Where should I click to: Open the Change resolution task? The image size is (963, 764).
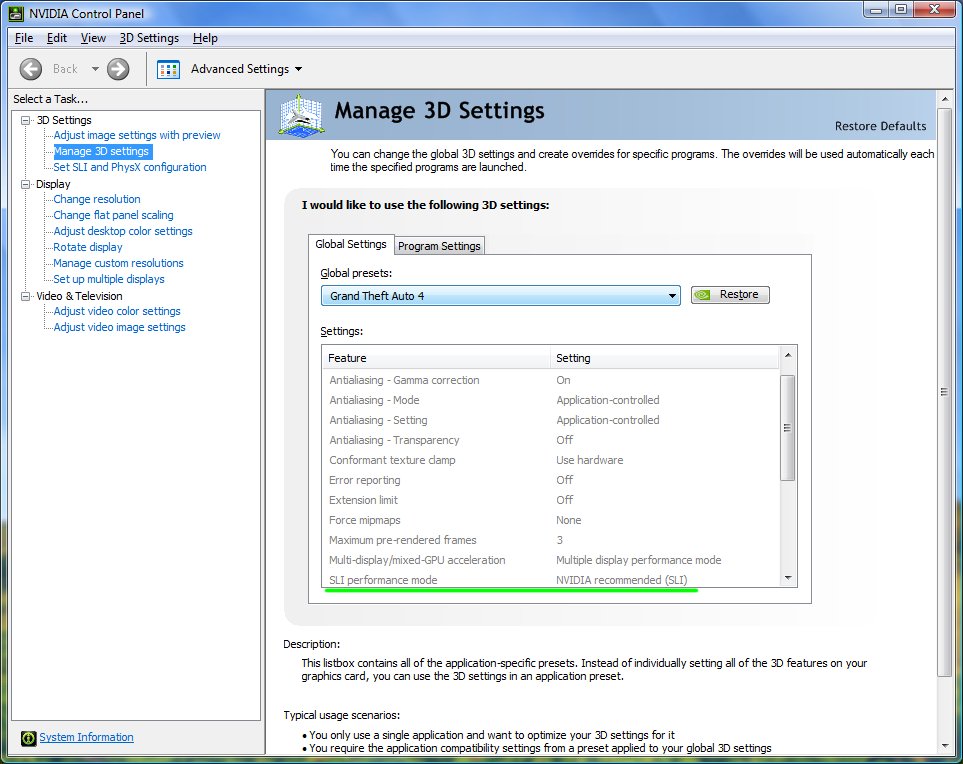pos(97,199)
